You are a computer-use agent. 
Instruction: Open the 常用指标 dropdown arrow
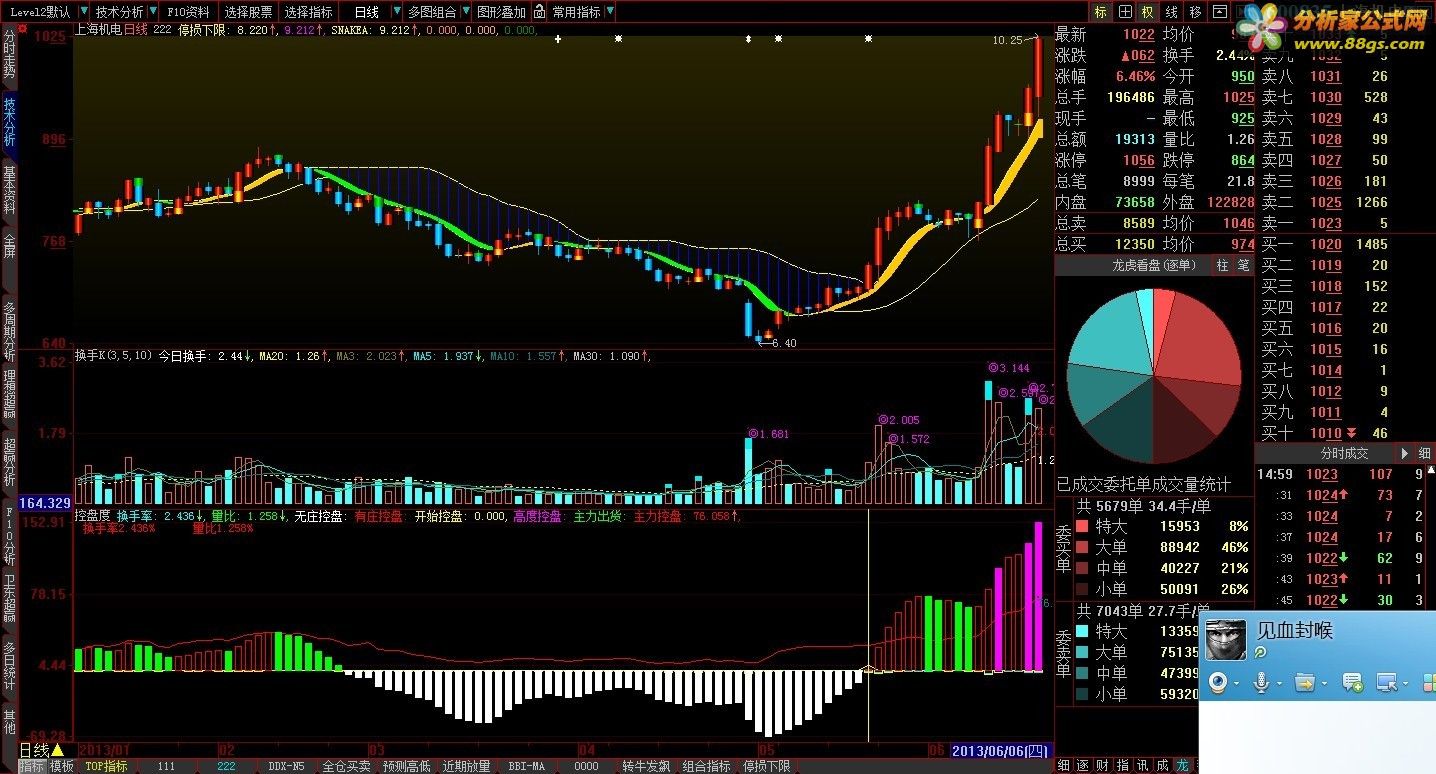pyautogui.click(x=610, y=12)
